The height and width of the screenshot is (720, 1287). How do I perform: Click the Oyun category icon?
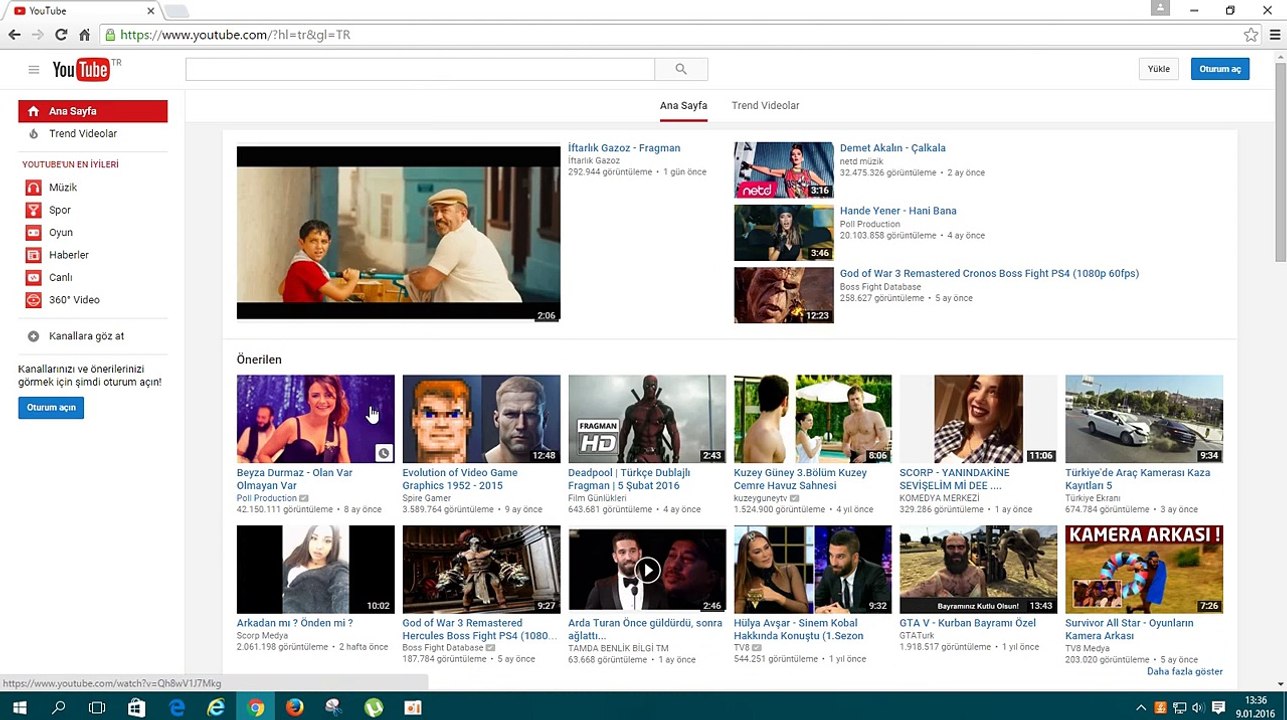click(33, 232)
